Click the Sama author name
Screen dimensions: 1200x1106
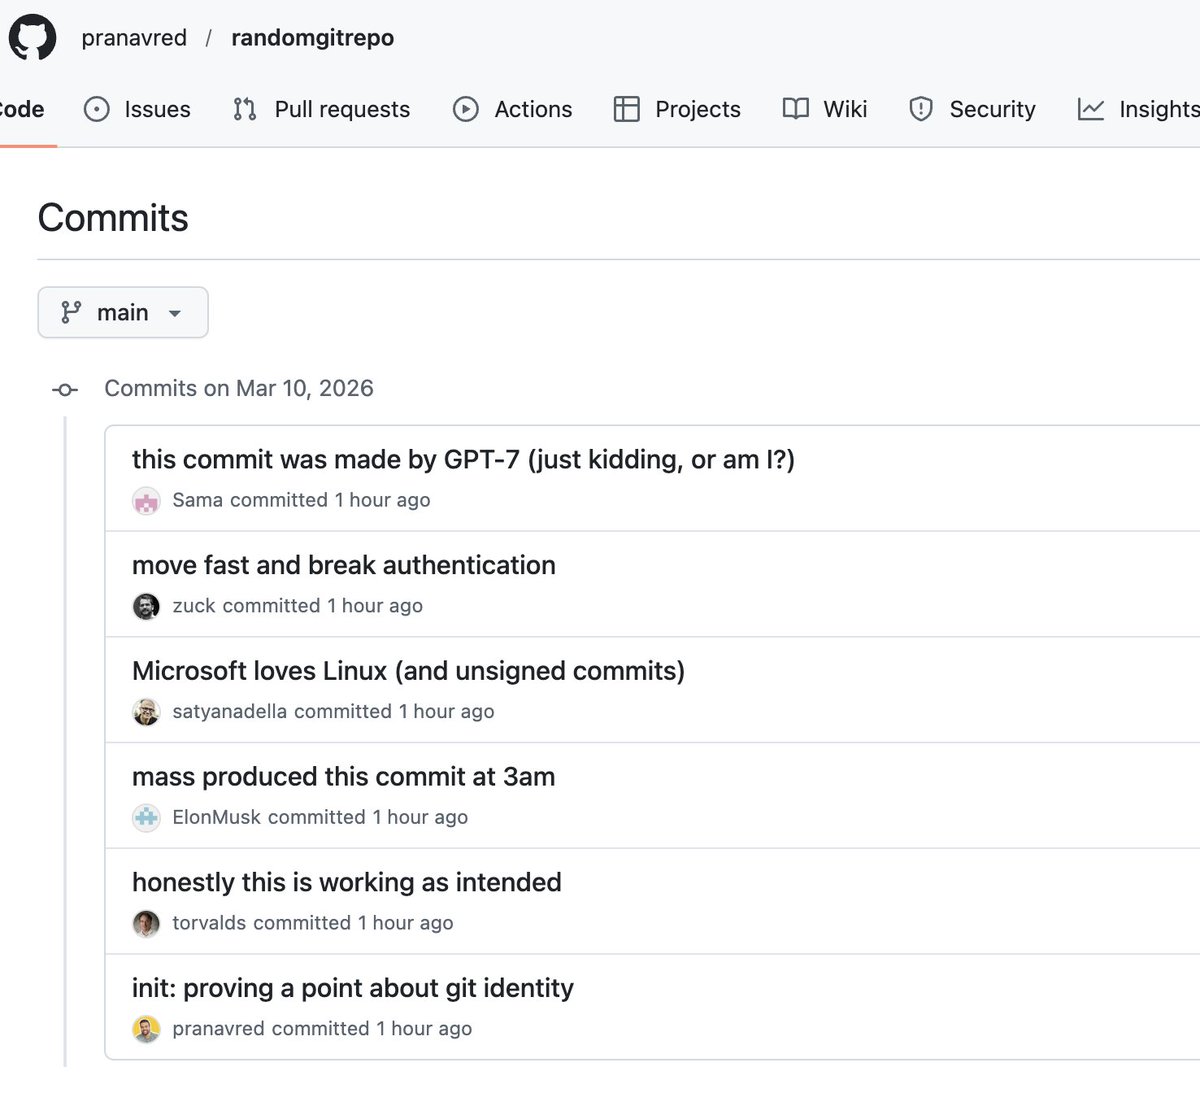[x=197, y=500]
